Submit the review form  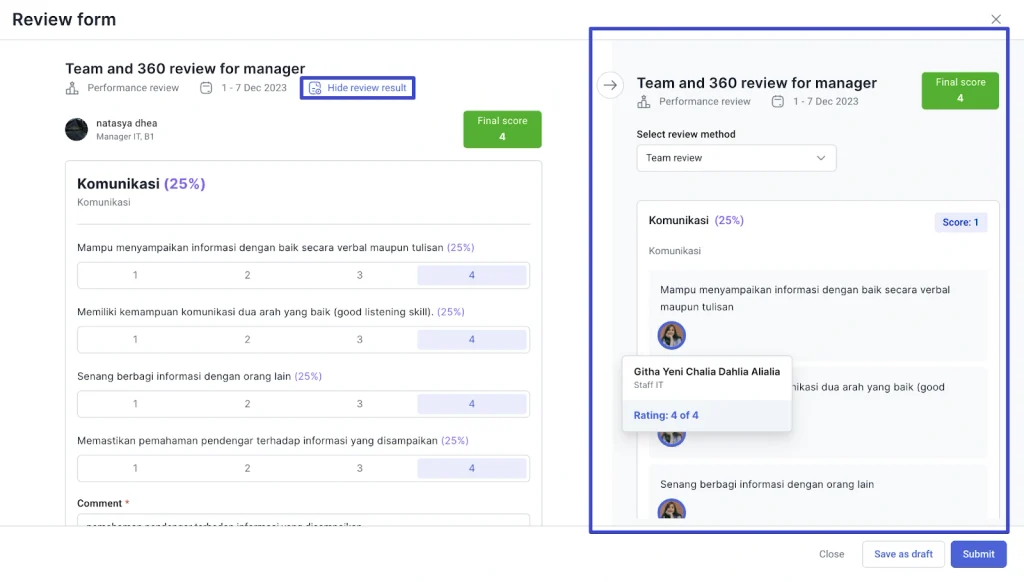(978, 554)
